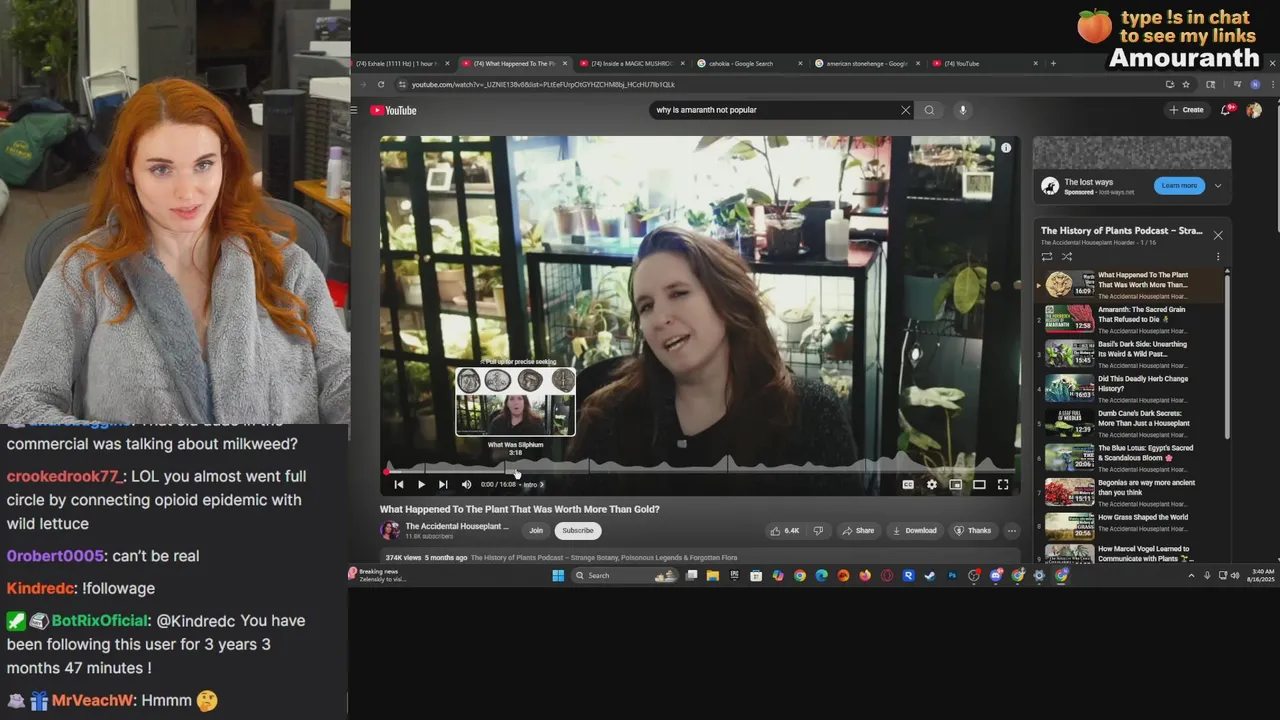1280x720 pixels.
Task: Click the video info card icon
Action: (1006, 148)
